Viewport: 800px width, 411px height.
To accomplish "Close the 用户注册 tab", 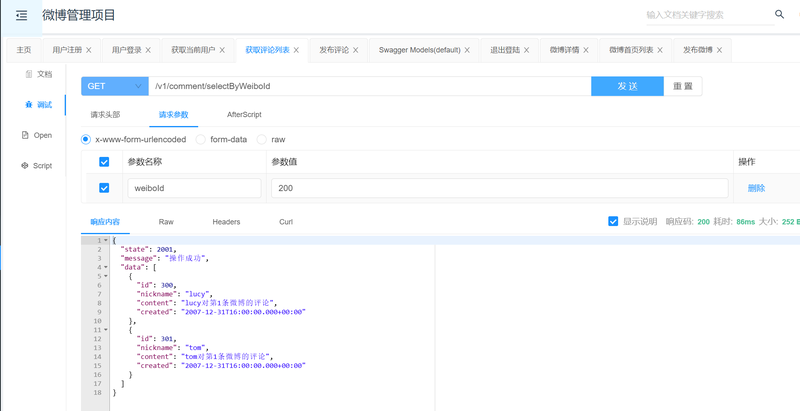I will [89, 50].
